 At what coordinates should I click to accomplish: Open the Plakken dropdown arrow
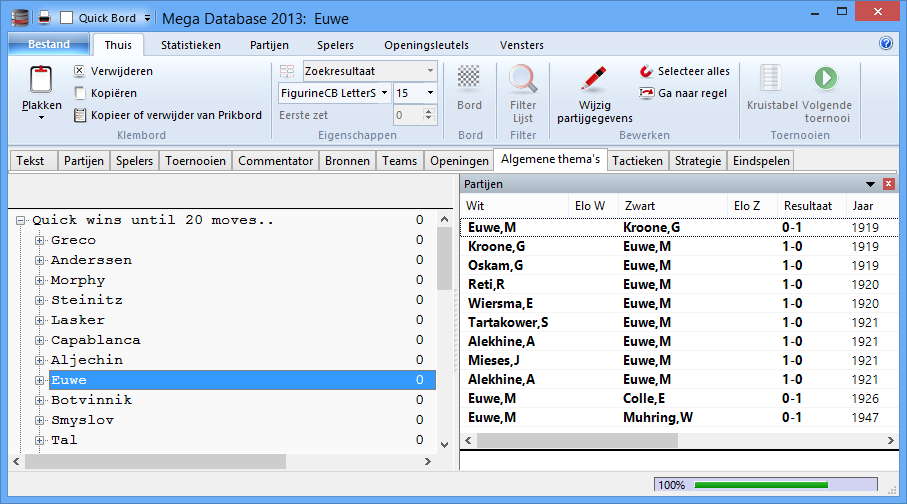click(41, 117)
